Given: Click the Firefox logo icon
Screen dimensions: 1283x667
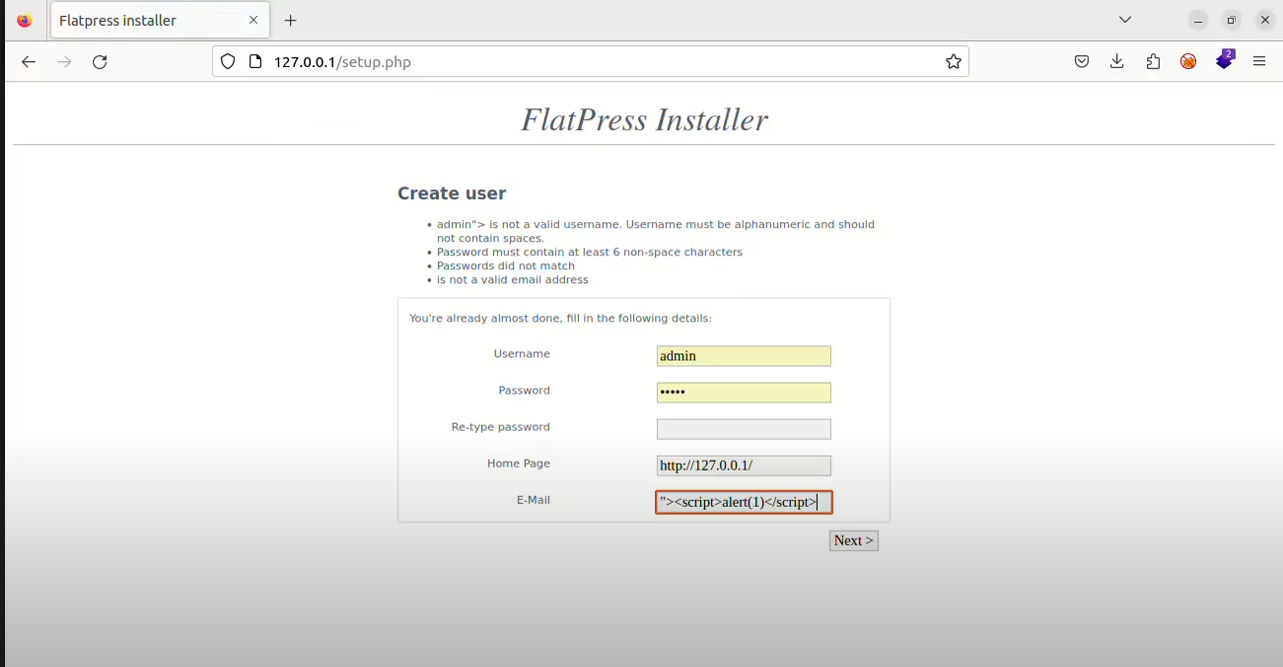Looking at the screenshot, I should 24,20.
